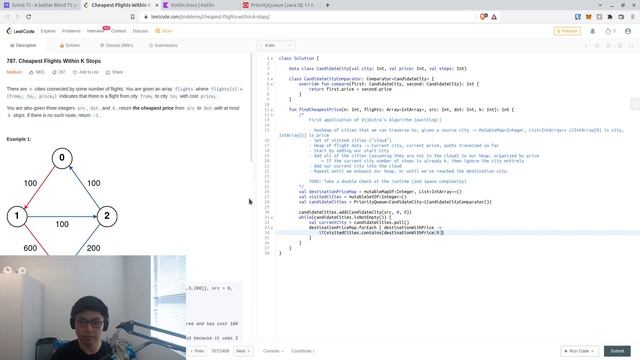Open Store in LeetCode navbar
640x360 pixels.
(164, 31)
